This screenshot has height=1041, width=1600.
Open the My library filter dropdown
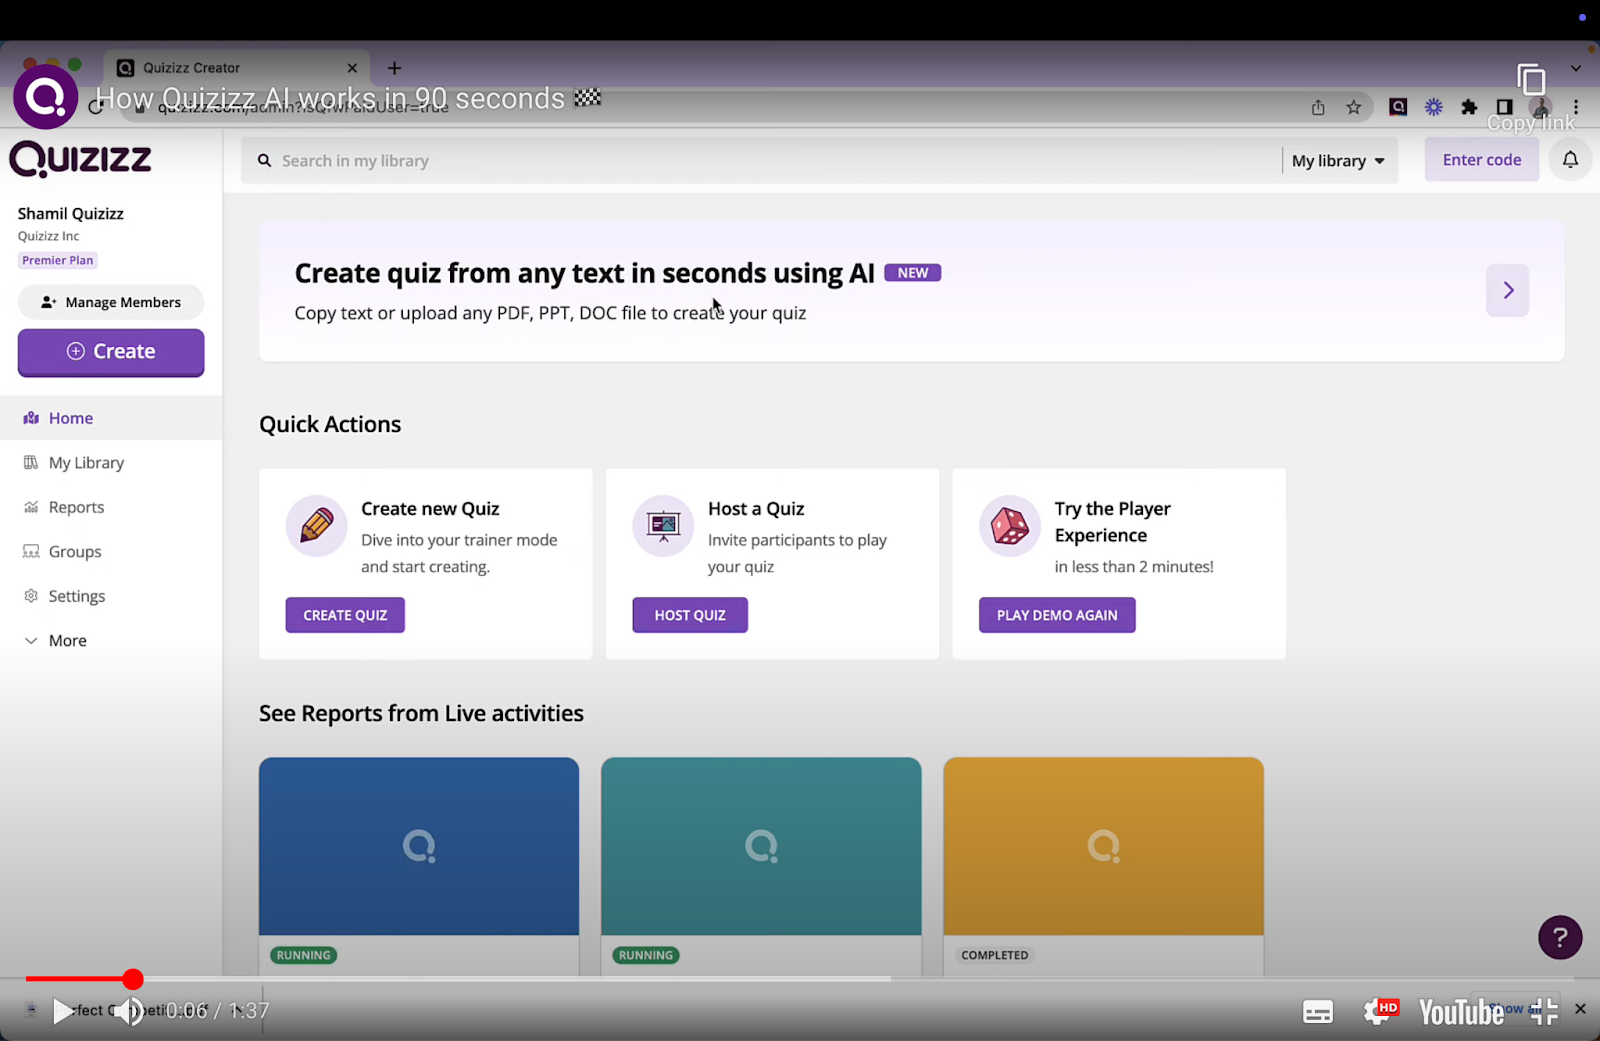click(1338, 160)
